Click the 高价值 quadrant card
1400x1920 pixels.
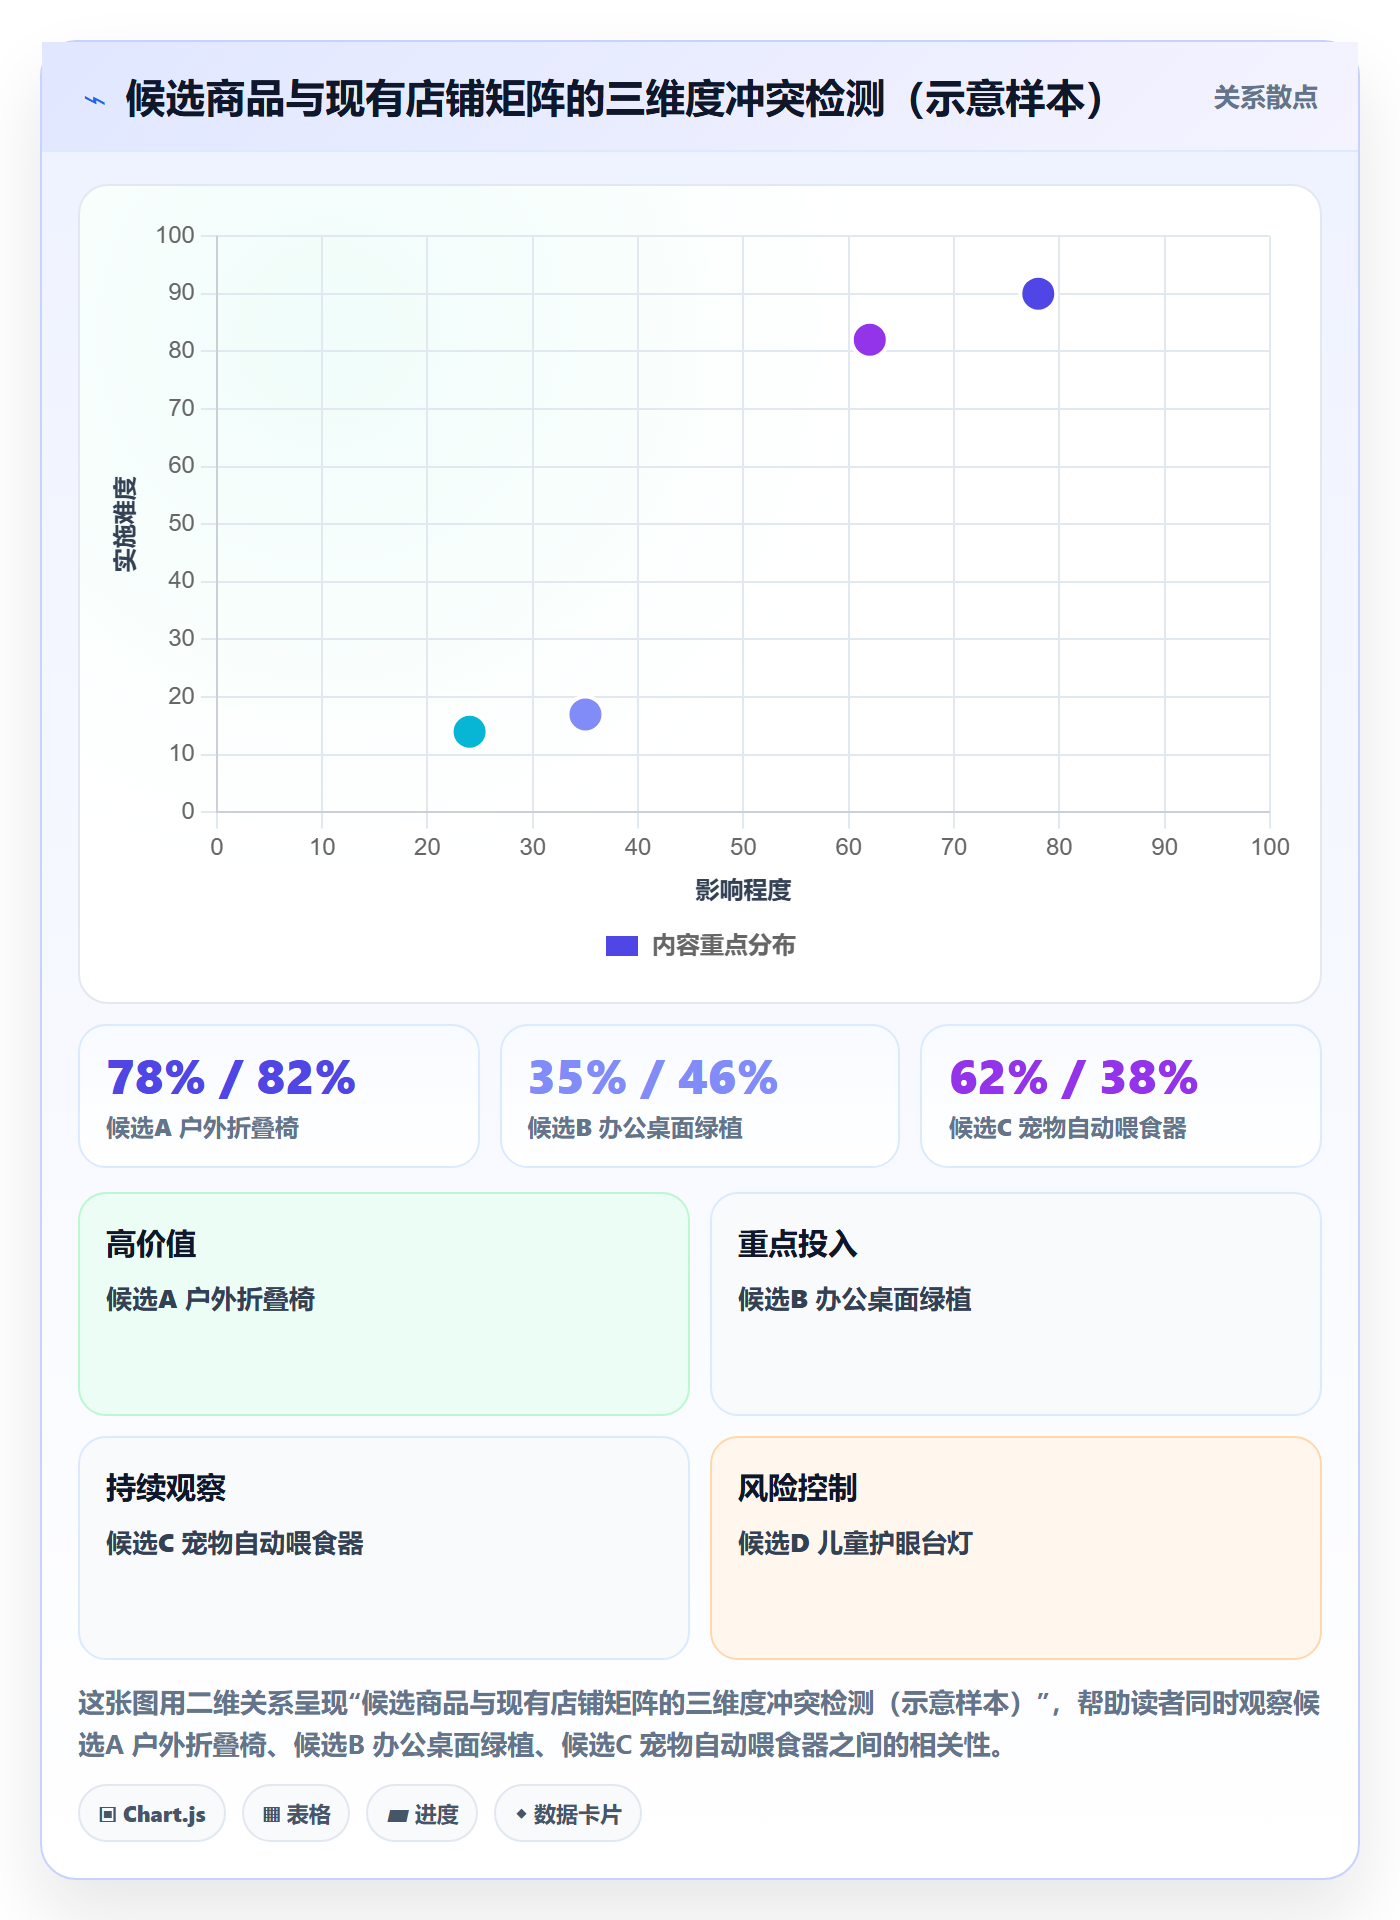click(x=384, y=1304)
